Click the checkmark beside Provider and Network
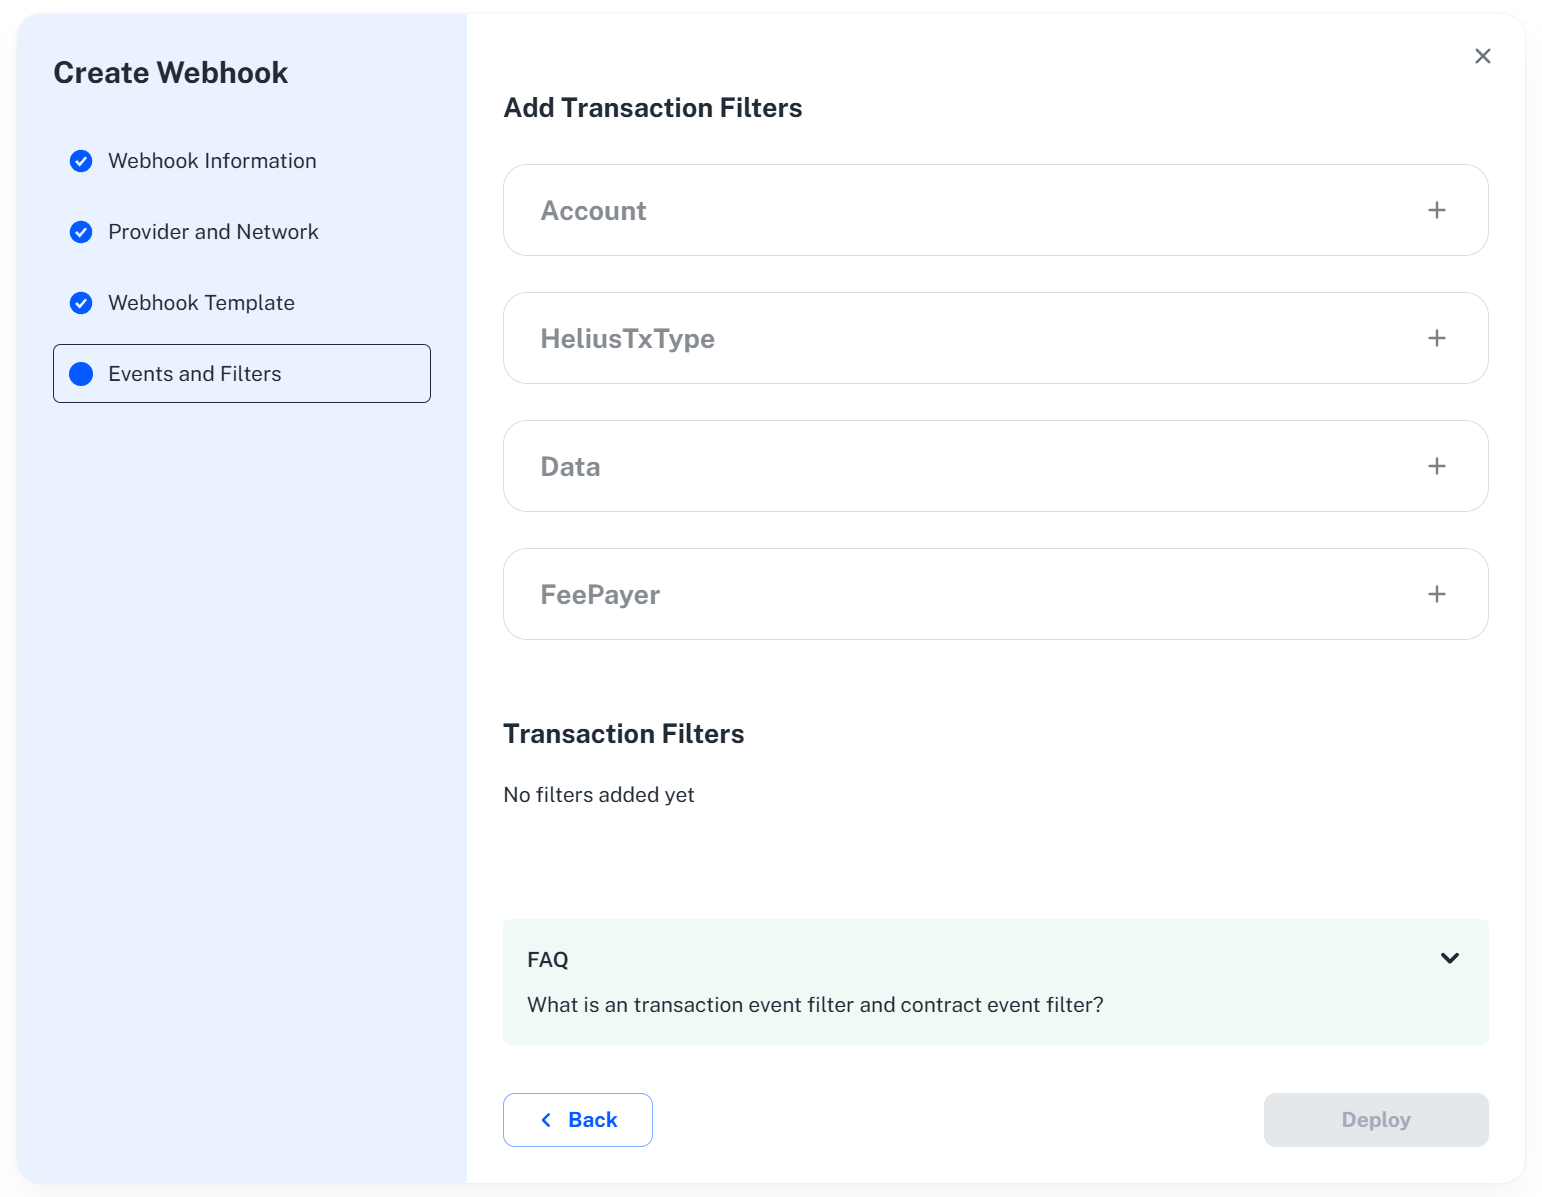The height and width of the screenshot is (1197, 1542). click(x=81, y=232)
